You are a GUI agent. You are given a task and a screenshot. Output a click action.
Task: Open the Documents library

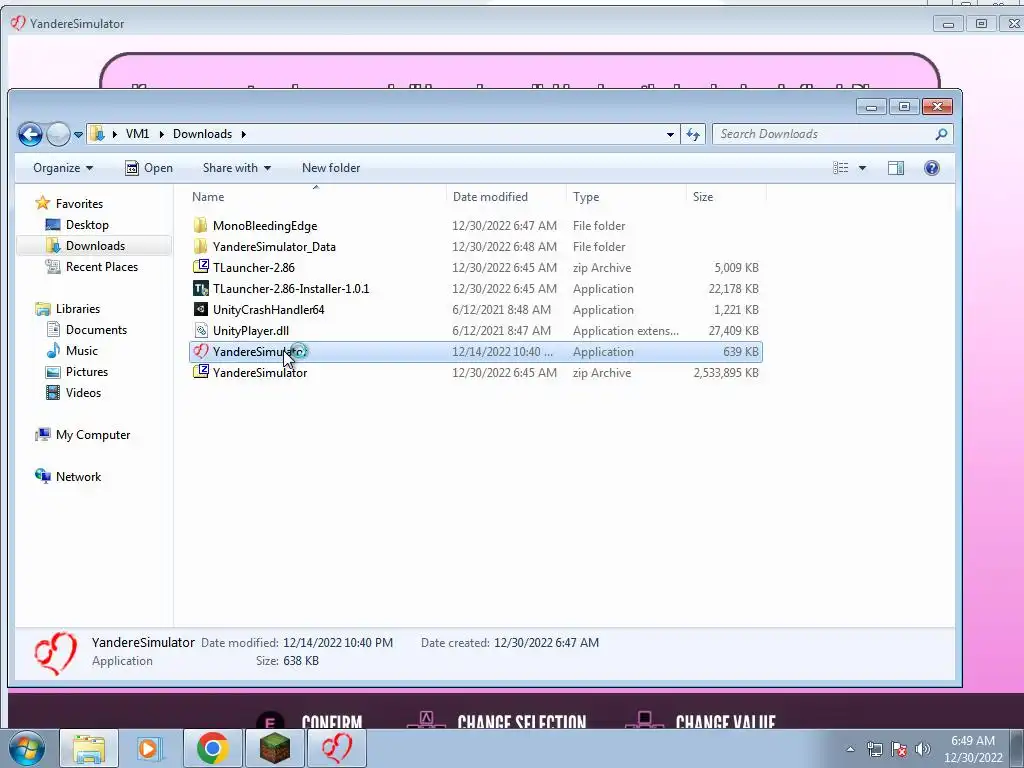(x=96, y=330)
